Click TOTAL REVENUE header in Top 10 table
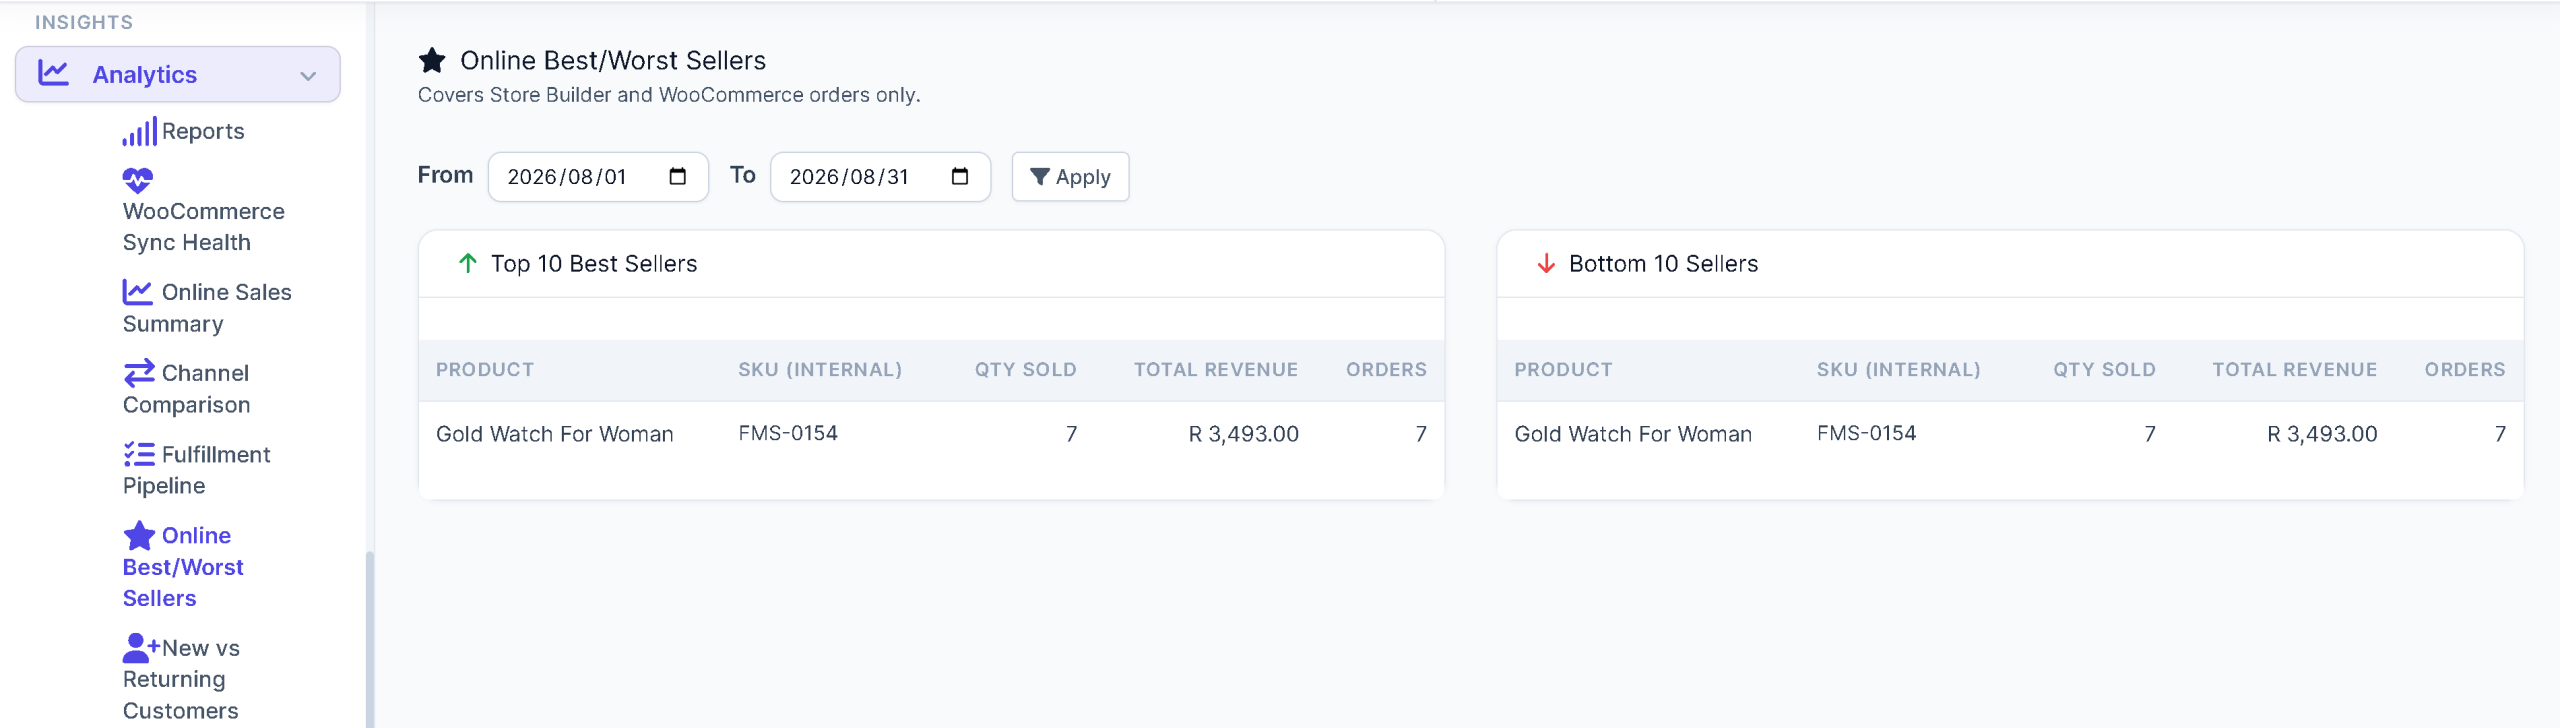This screenshot has width=2560, height=728. tap(1216, 370)
